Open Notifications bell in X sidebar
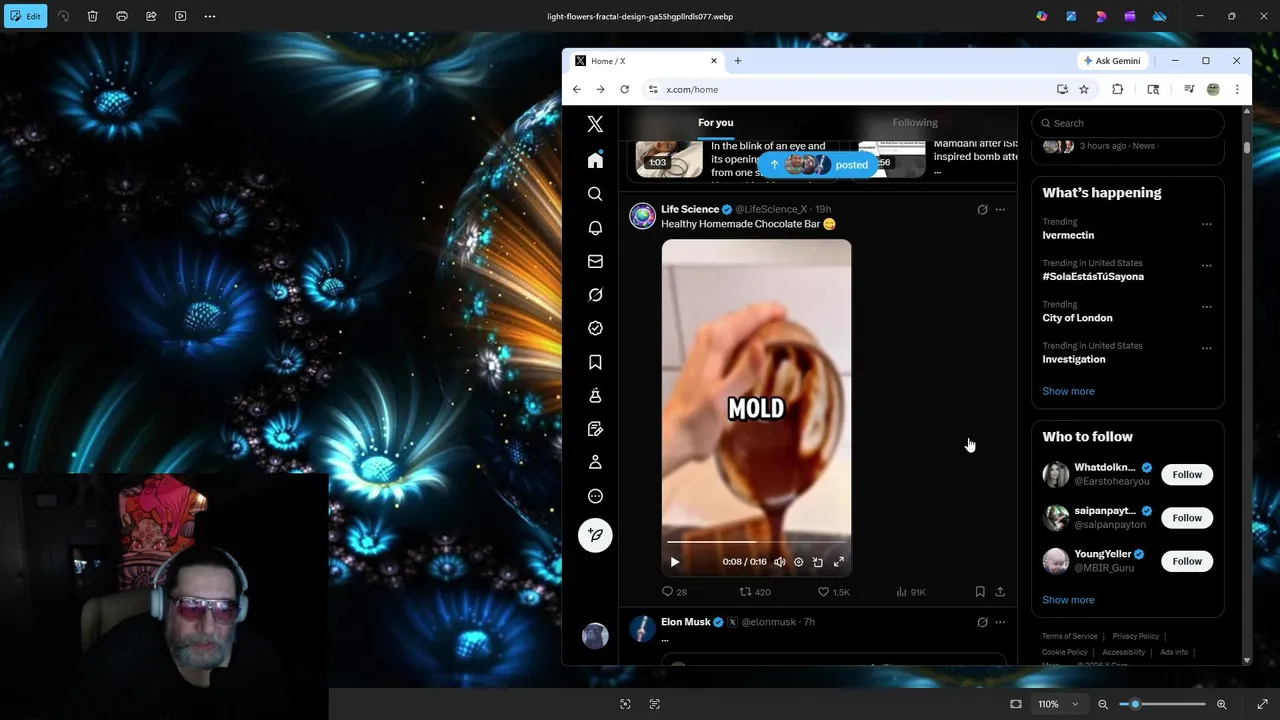The image size is (1280, 720). point(595,228)
